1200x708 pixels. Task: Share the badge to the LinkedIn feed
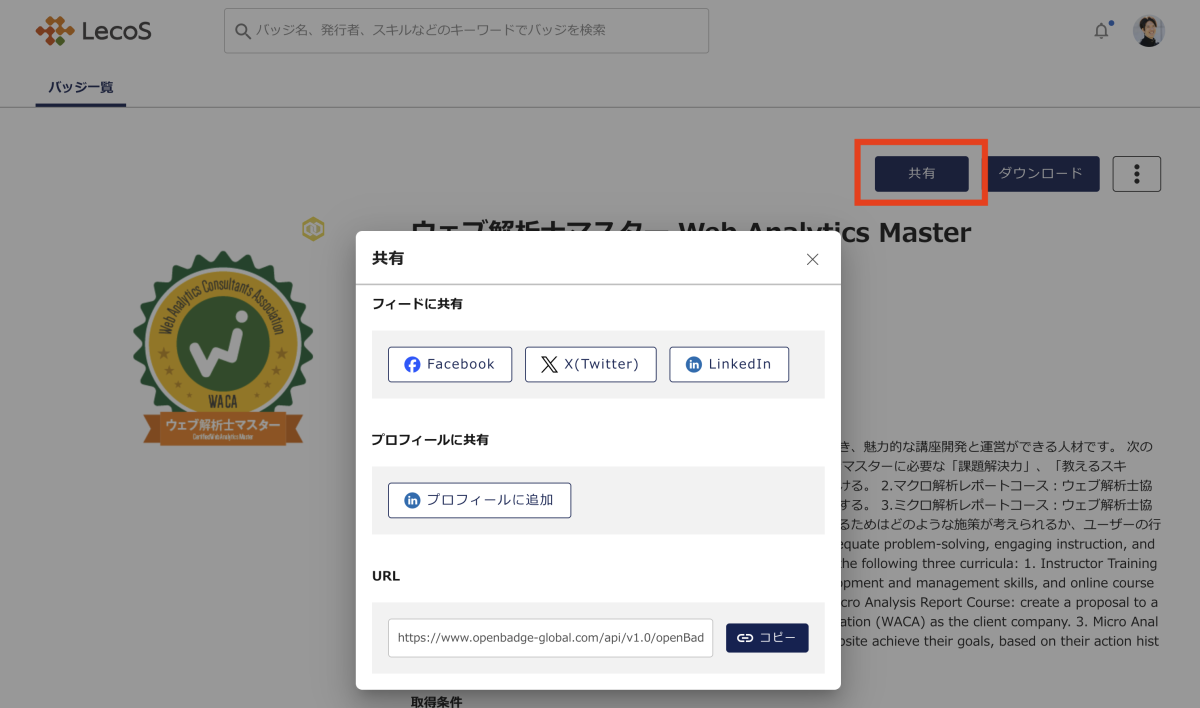tap(729, 364)
